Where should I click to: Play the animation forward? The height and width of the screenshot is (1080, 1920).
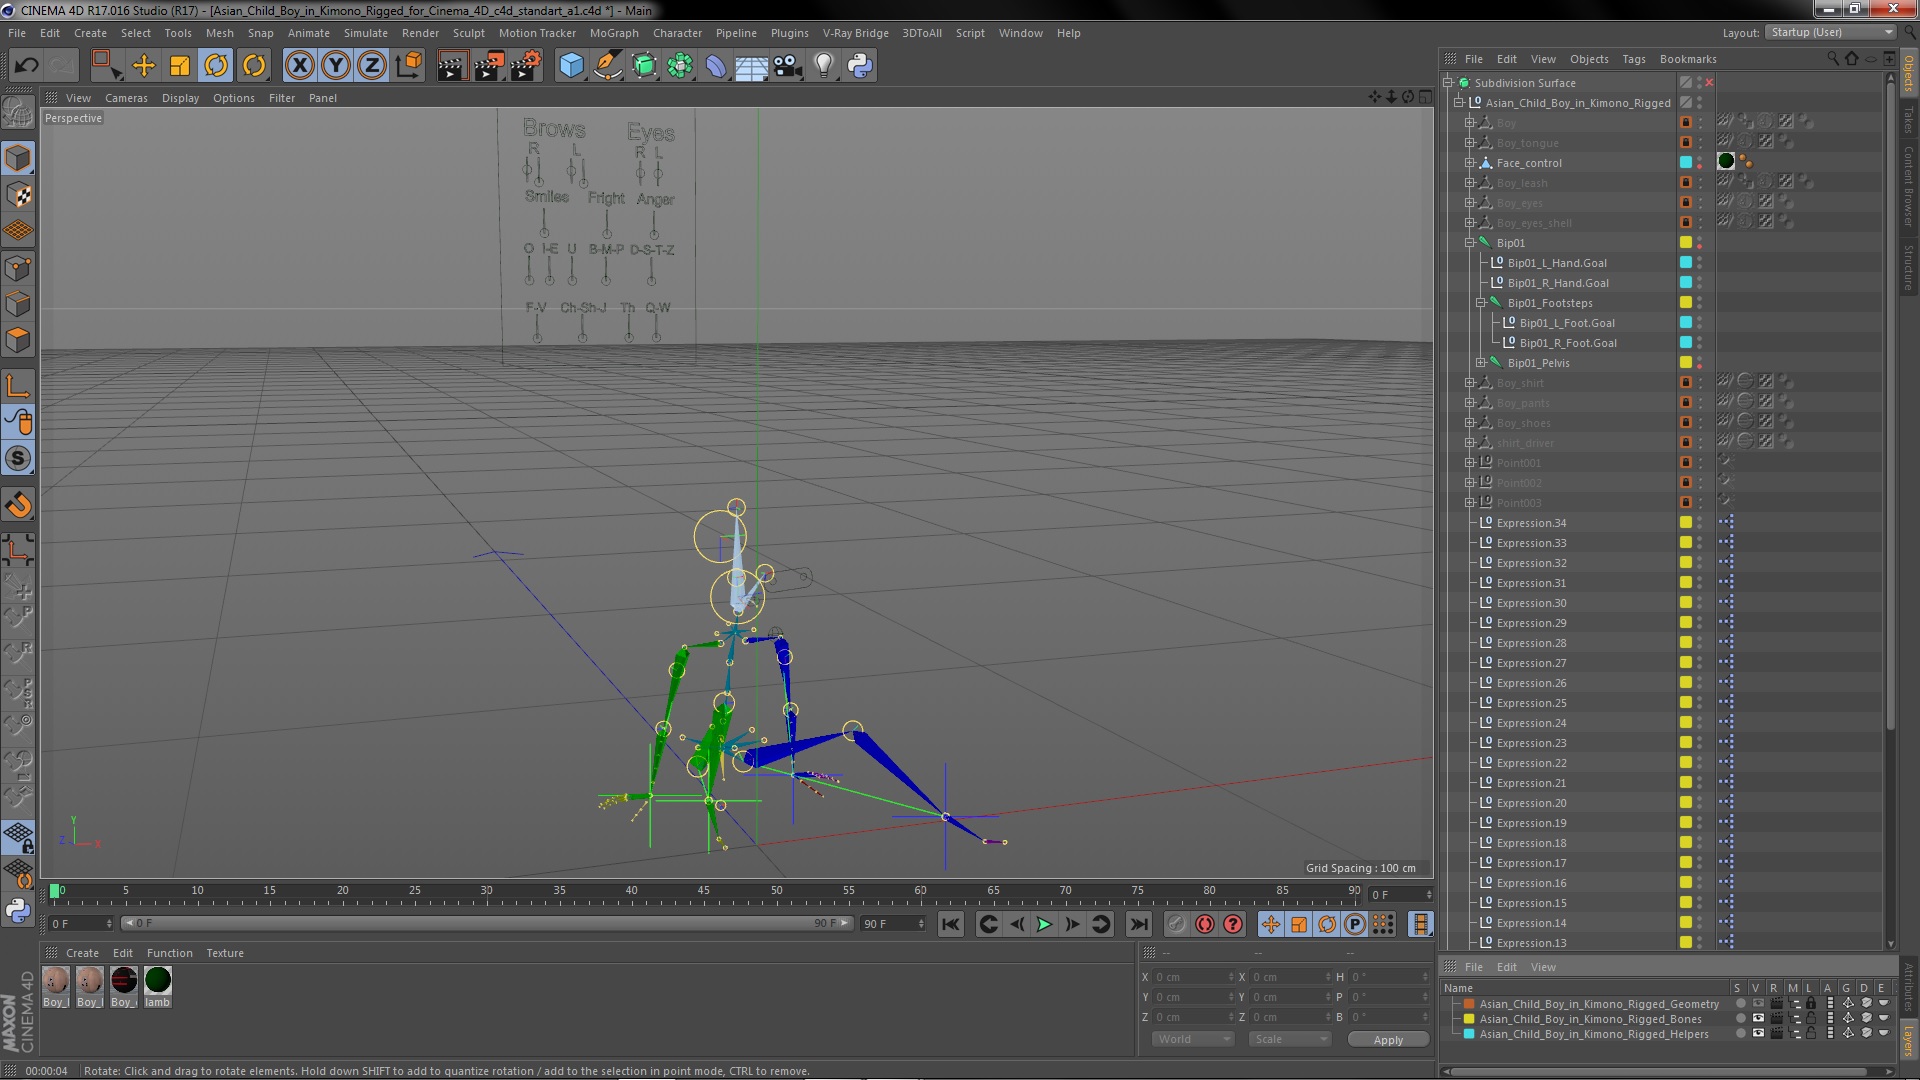pos(1044,924)
